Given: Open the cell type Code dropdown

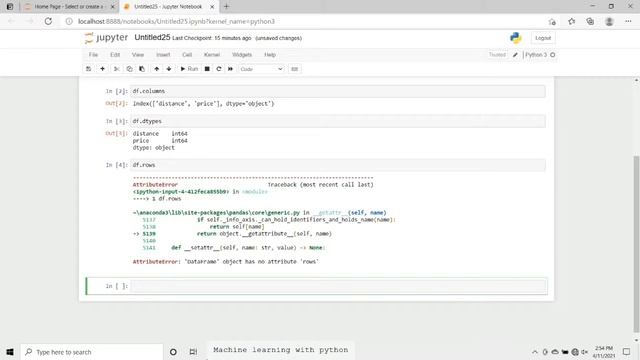Looking at the screenshot, I should (261, 69).
